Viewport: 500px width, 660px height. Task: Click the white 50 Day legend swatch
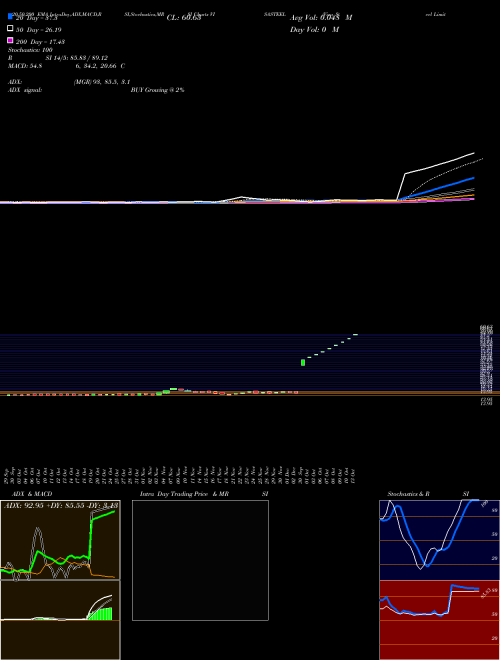11,29
